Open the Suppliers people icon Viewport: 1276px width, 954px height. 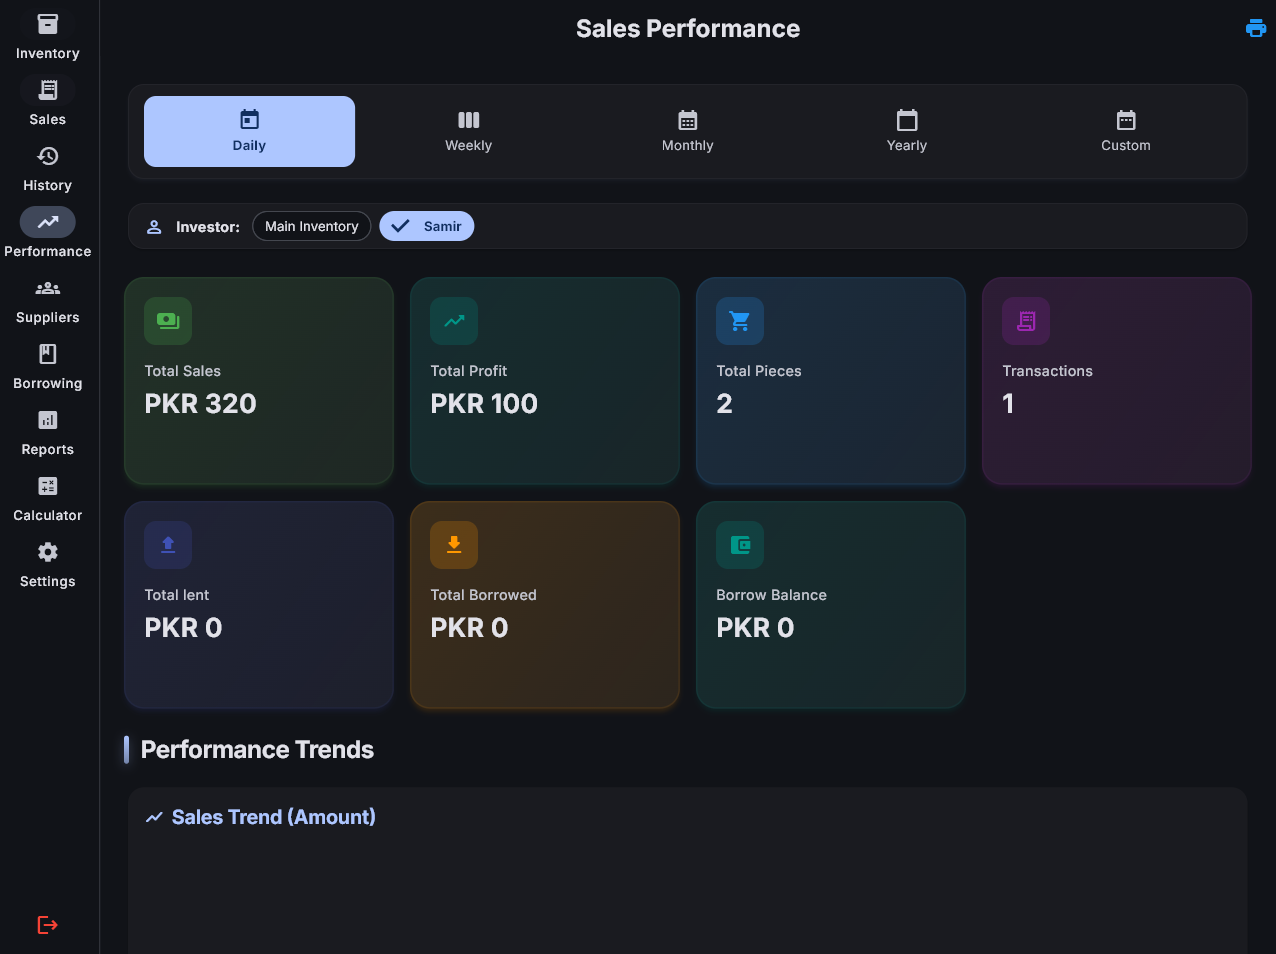click(x=48, y=288)
